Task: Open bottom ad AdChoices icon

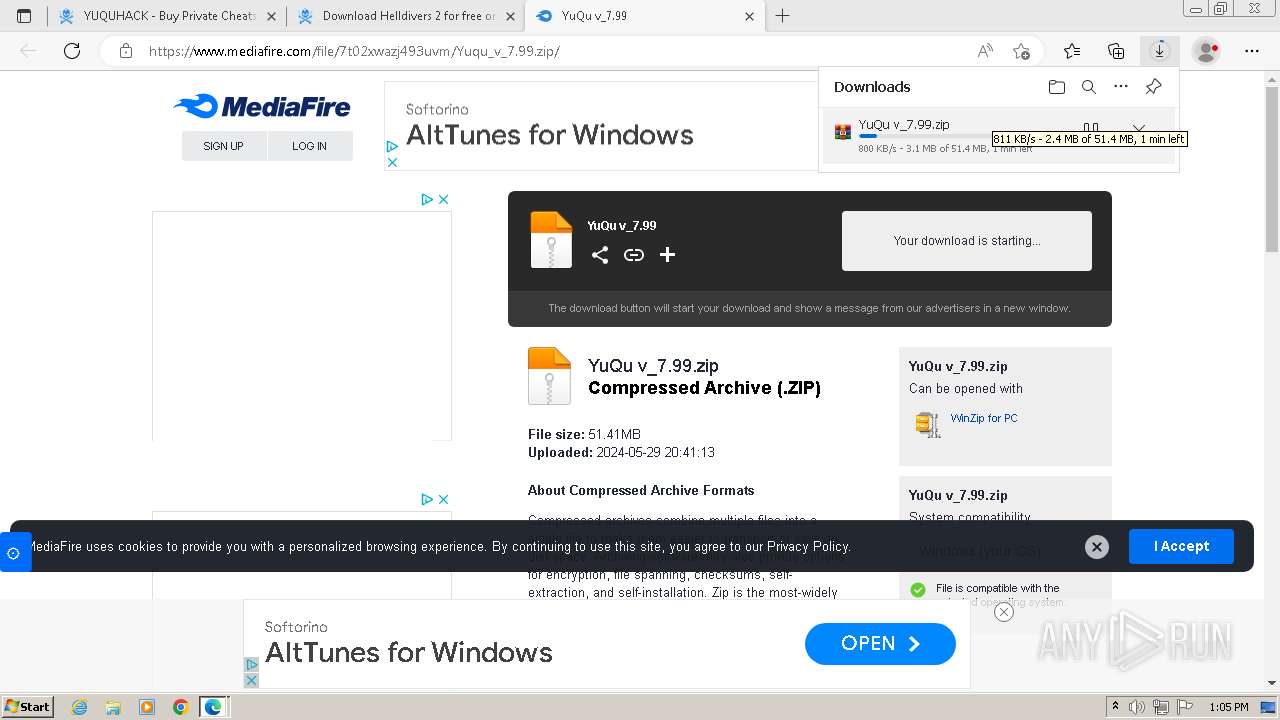Action: [252, 665]
